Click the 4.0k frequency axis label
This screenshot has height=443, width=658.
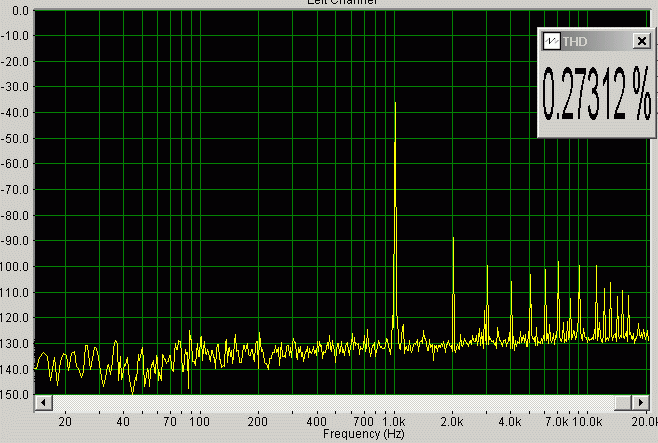click(x=510, y=422)
